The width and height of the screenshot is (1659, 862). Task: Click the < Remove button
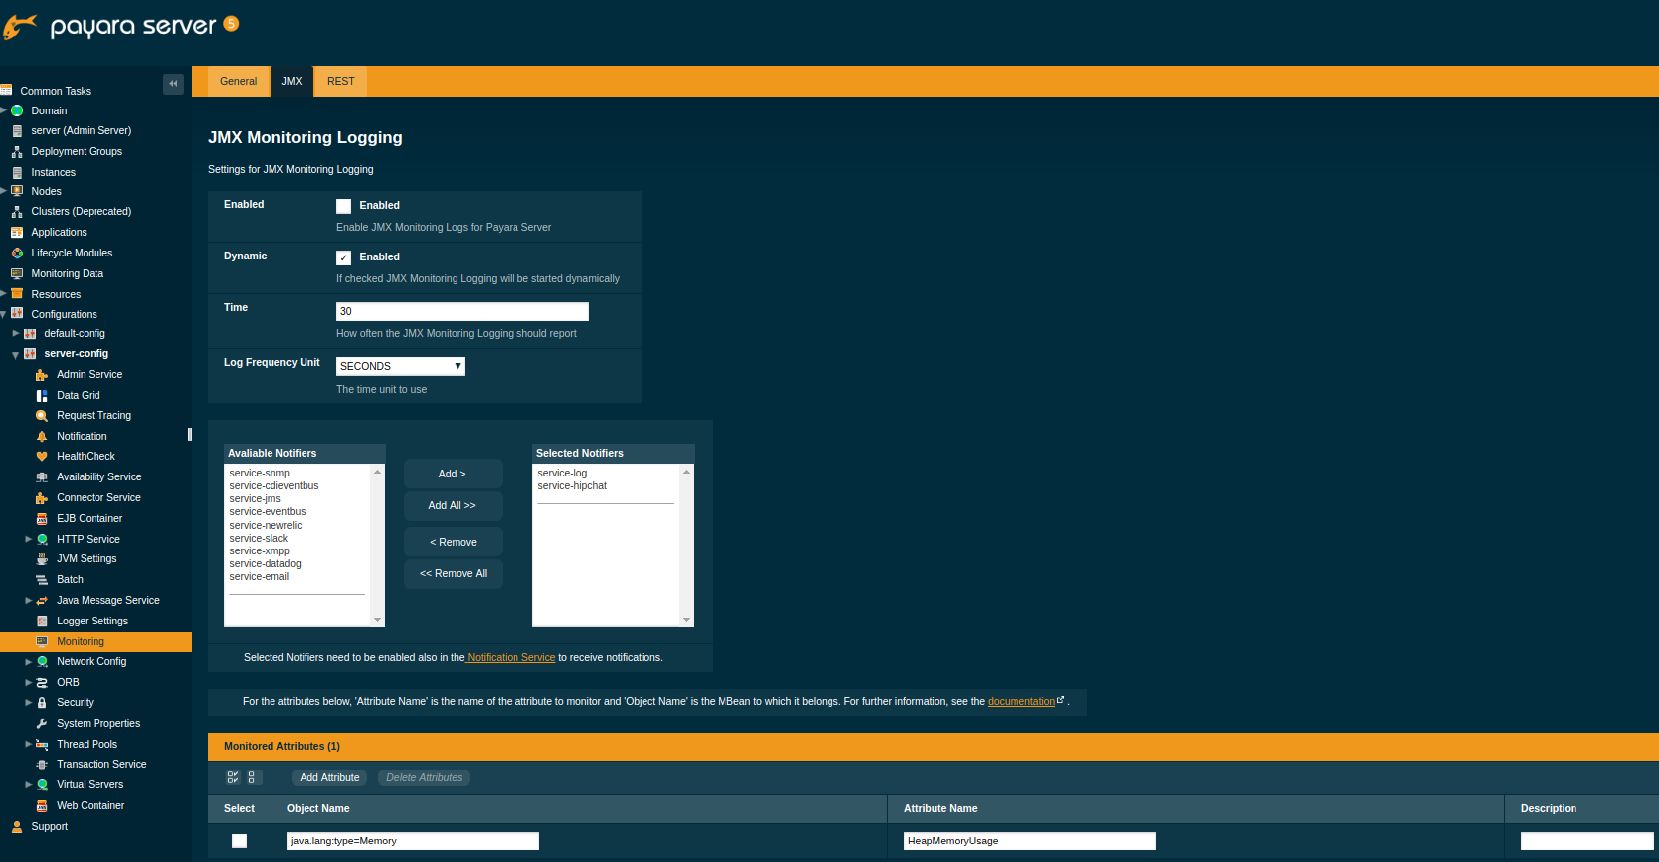pos(453,542)
